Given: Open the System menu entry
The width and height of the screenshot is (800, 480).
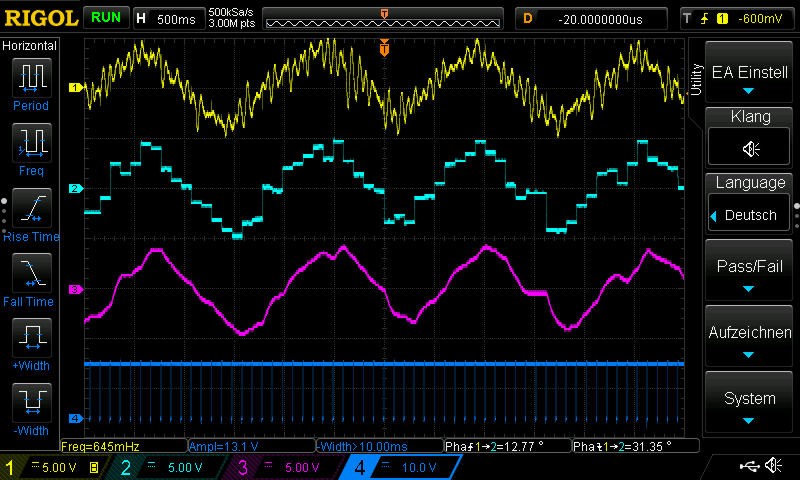Looking at the screenshot, I should pyautogui.click(x=750, y=403).
